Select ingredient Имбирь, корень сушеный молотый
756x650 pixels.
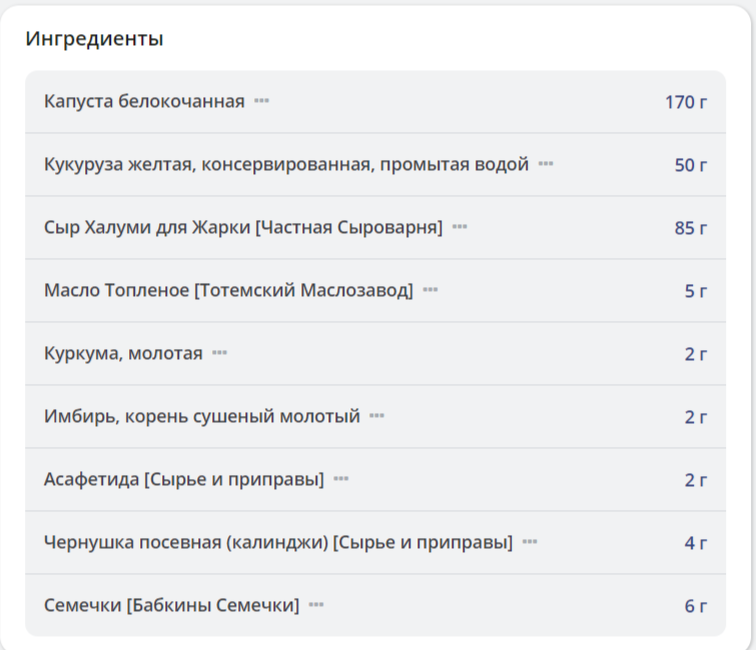(202, 416)
